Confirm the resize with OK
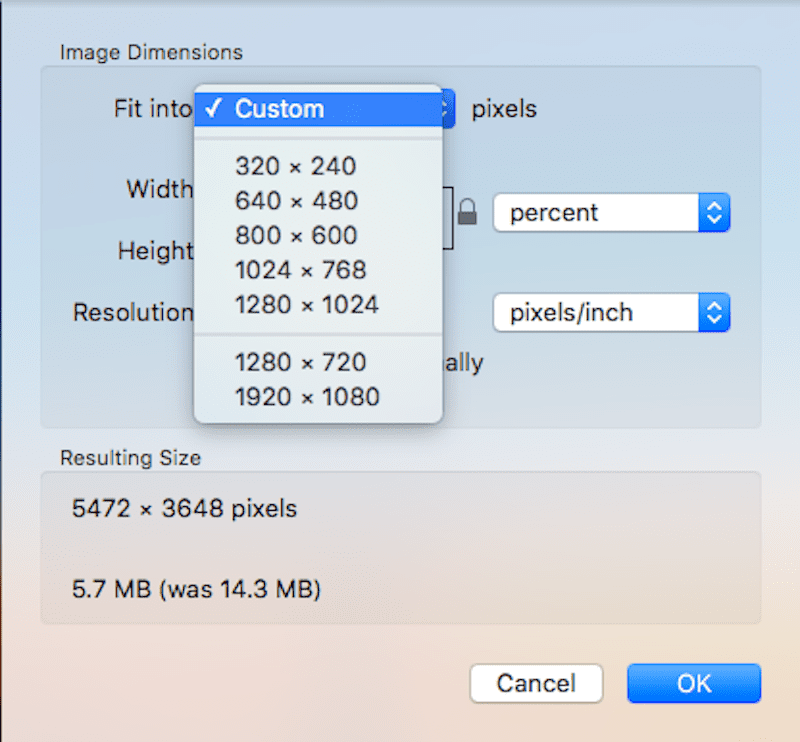The width and height of the screenshot is (800, 742). pos(694,684)
